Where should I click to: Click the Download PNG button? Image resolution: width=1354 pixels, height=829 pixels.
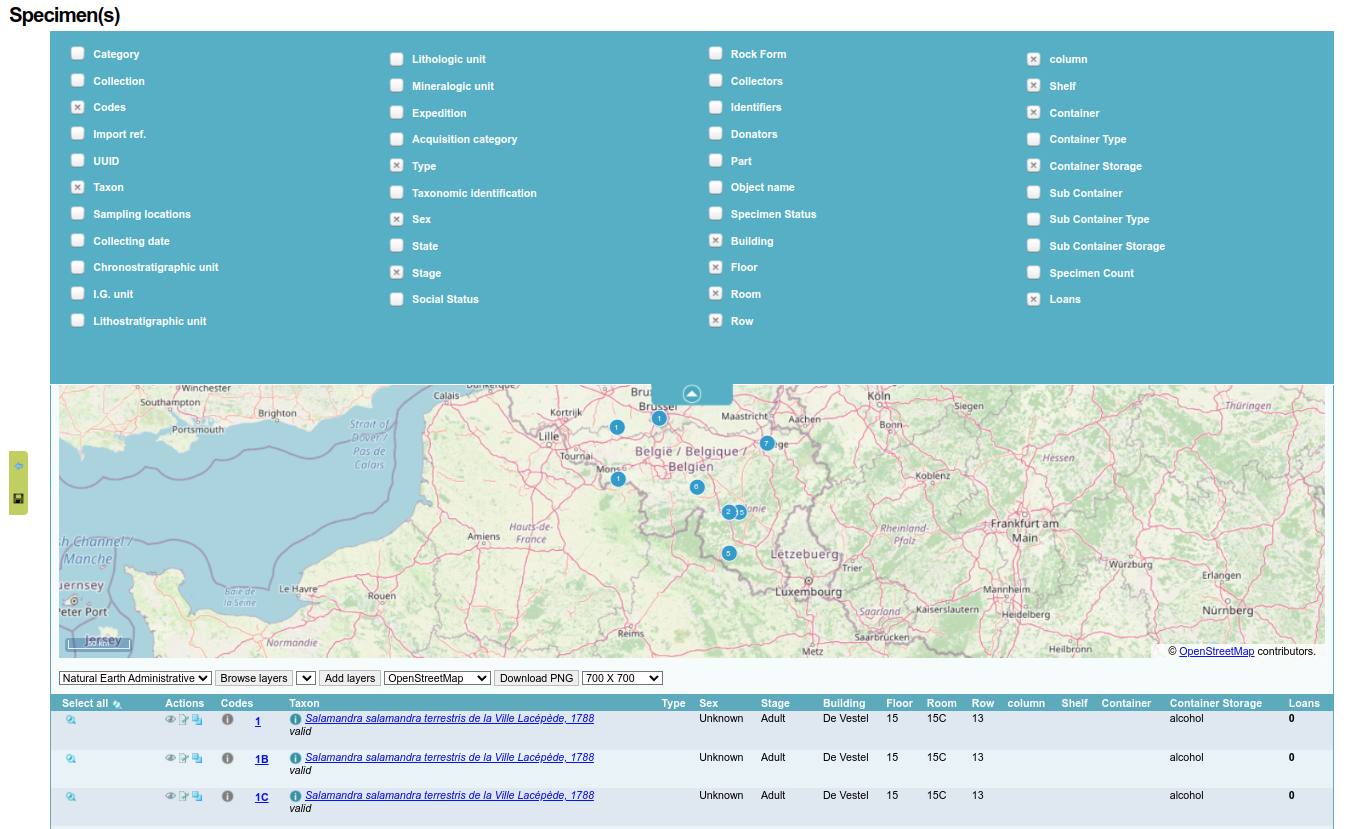[x=536, y=678]
